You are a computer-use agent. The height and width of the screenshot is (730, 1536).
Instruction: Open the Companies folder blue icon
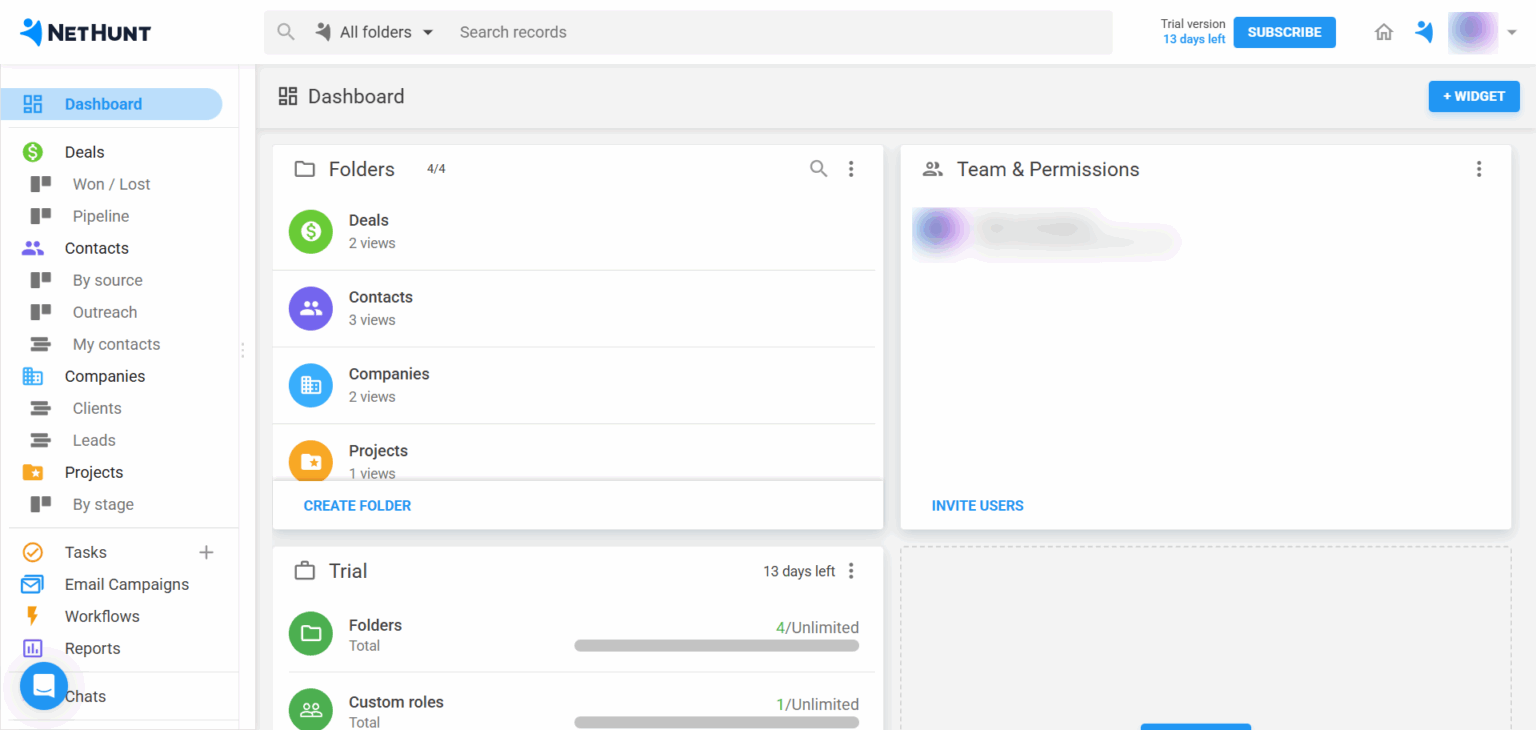pos(311,385)
